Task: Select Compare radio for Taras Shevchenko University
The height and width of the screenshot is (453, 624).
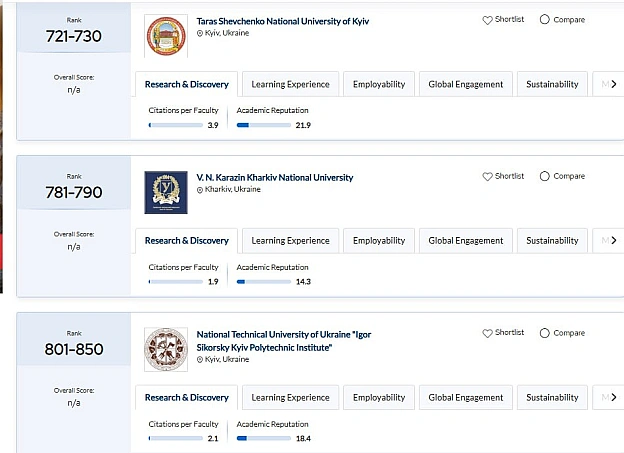Action: coord(545,20)
